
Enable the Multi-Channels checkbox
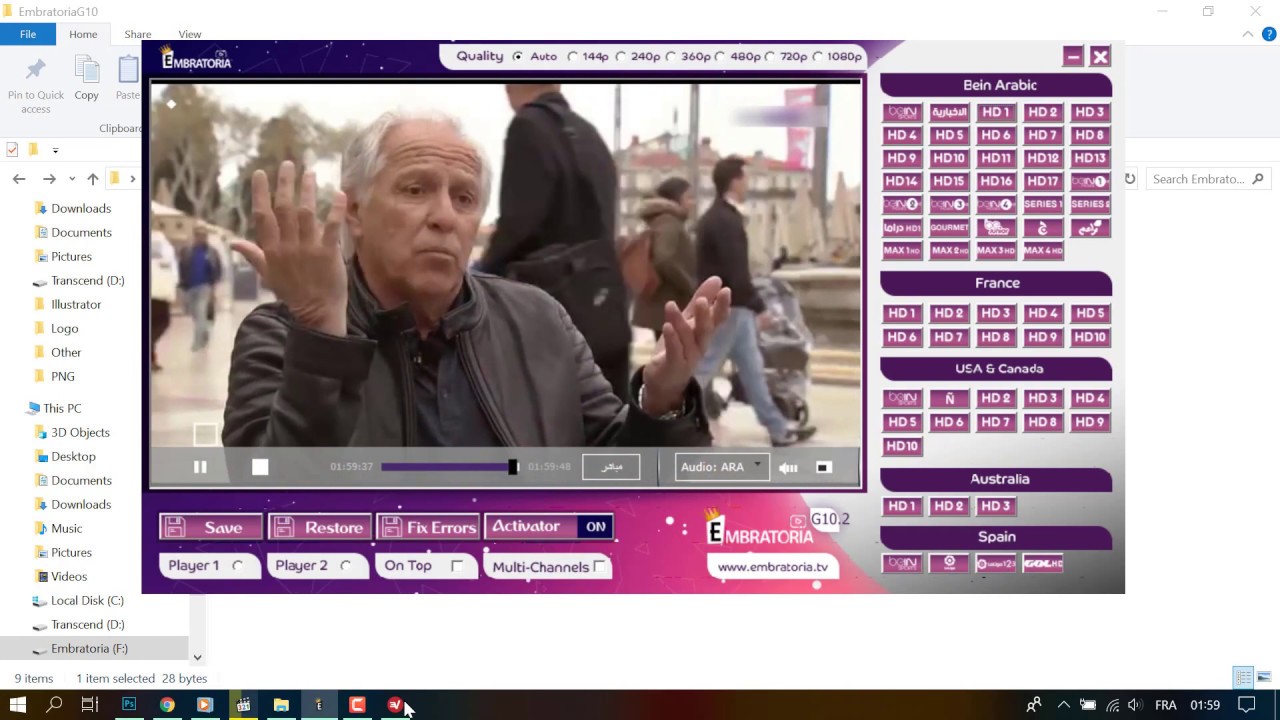tap(599, 567)
